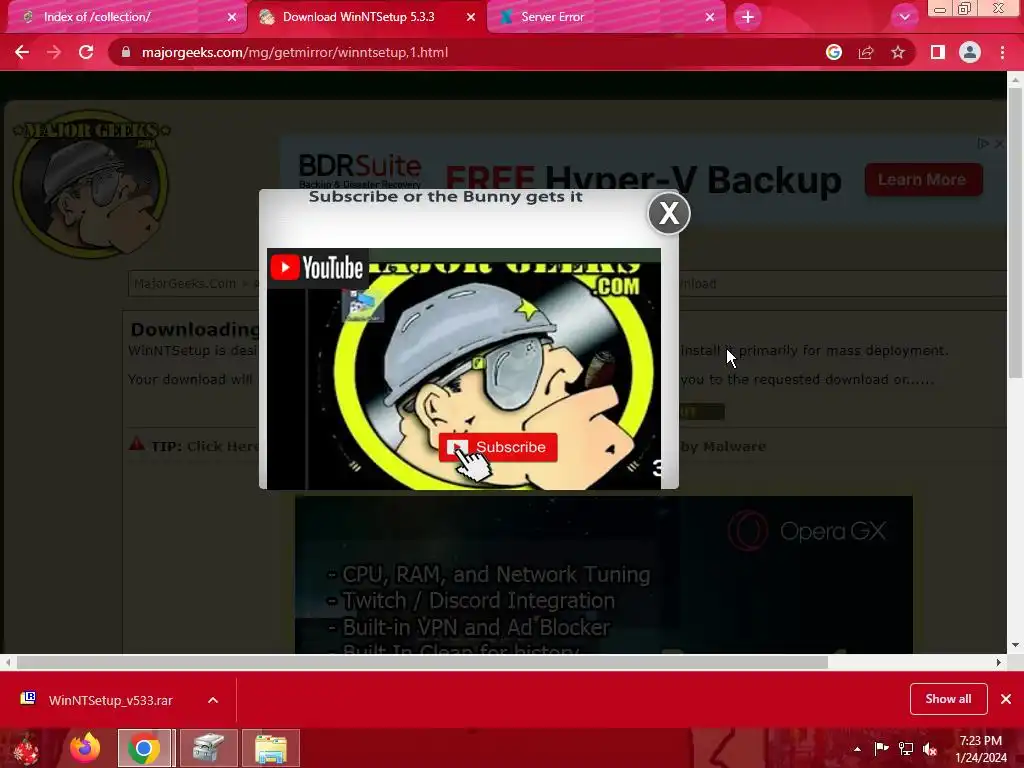Go back to the previous page

click(x=22, y=52)
